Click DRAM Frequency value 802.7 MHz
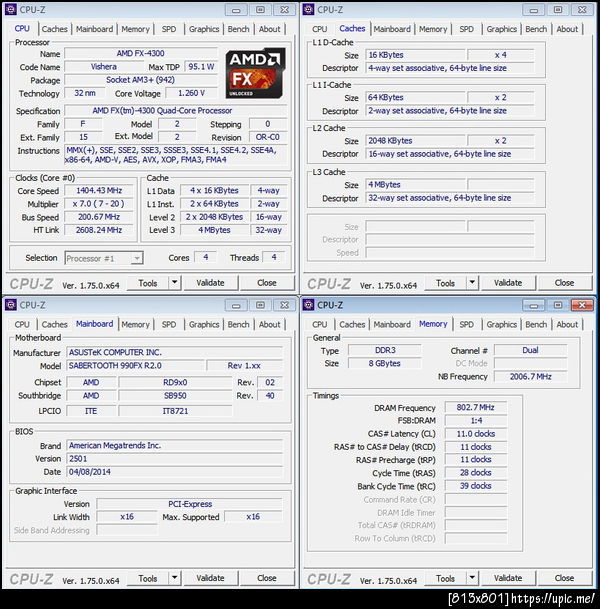 [476, 407]
